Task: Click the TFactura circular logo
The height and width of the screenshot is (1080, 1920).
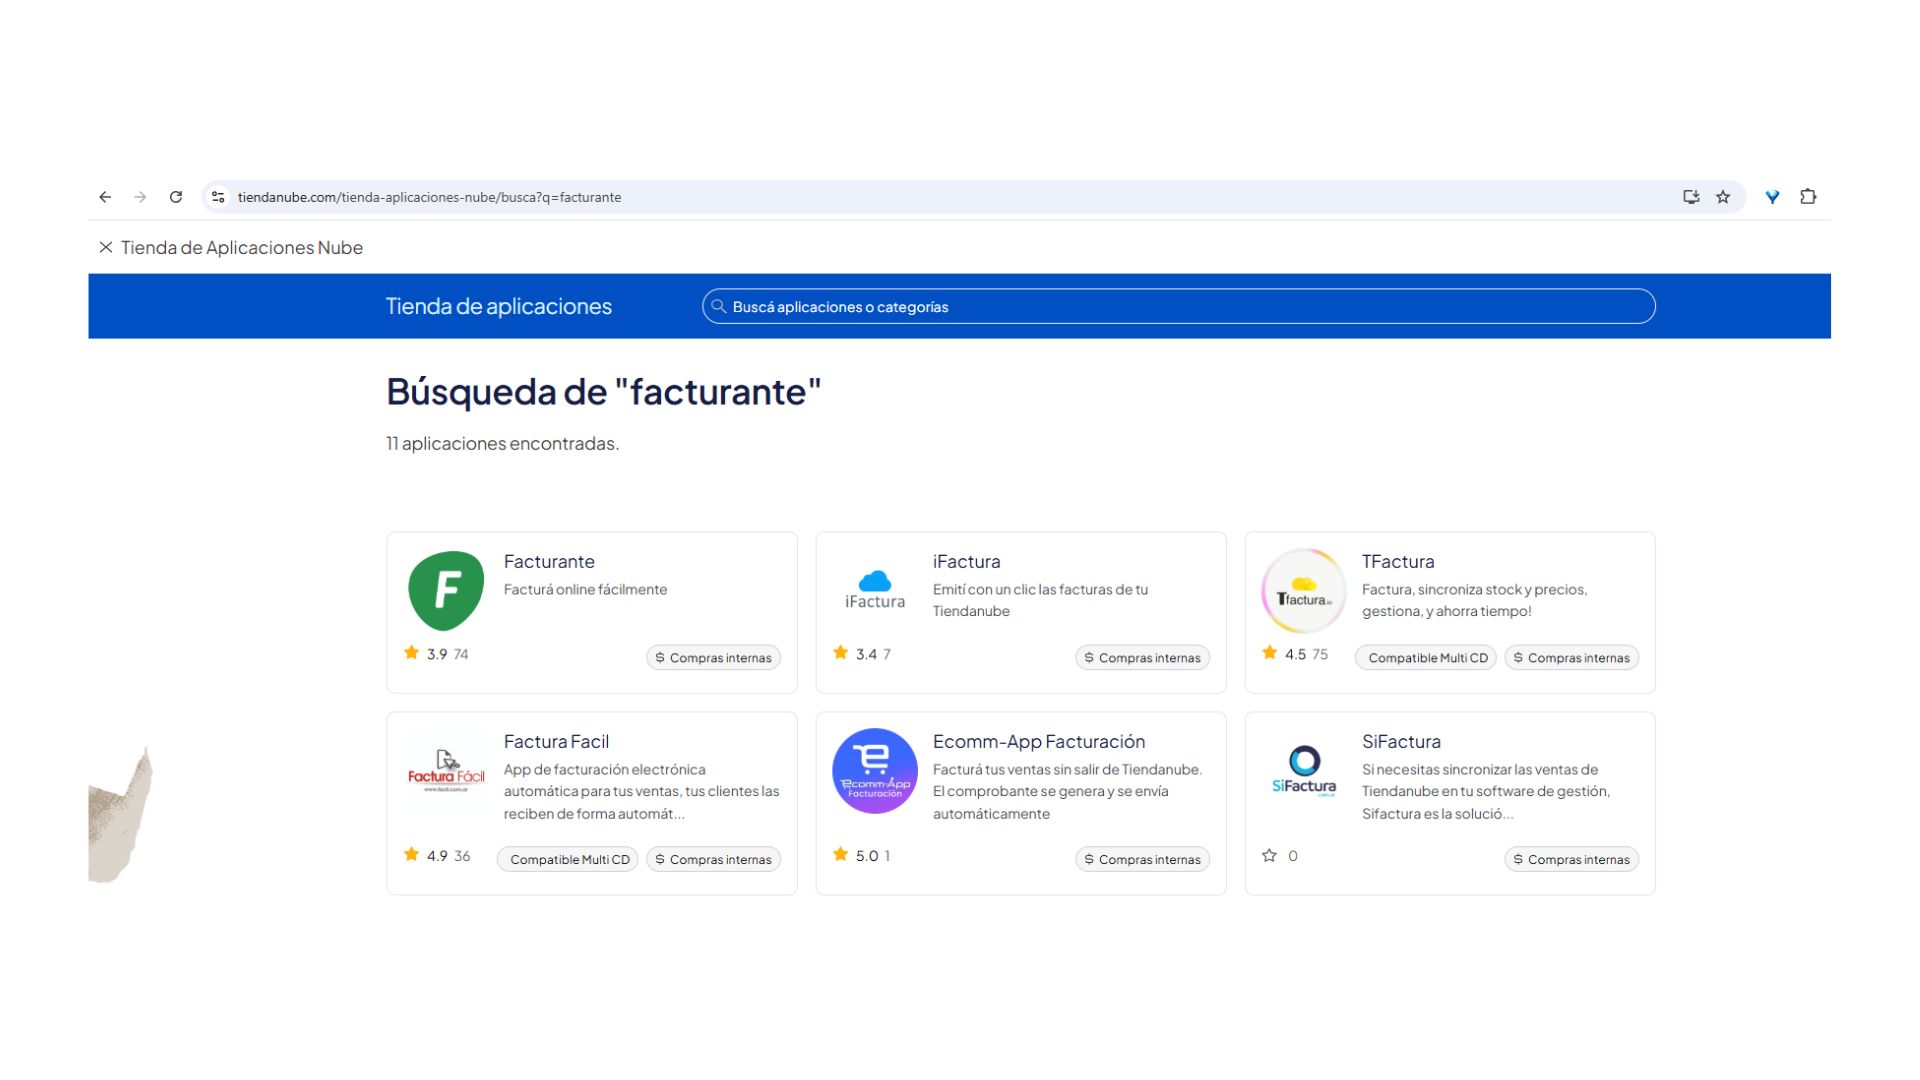Action: pyautogui.click(x=1303, y=591)
